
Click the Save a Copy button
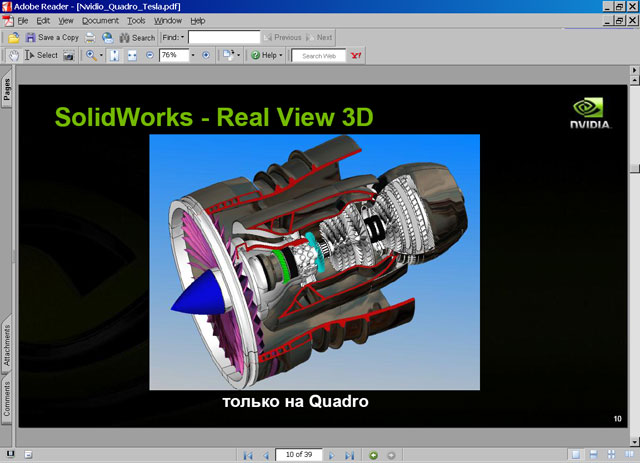(52, 38)
